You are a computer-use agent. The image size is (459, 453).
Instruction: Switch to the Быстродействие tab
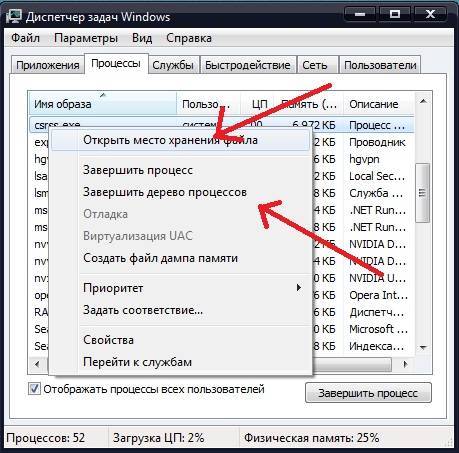pyautogui.click(x=248, y=65)
